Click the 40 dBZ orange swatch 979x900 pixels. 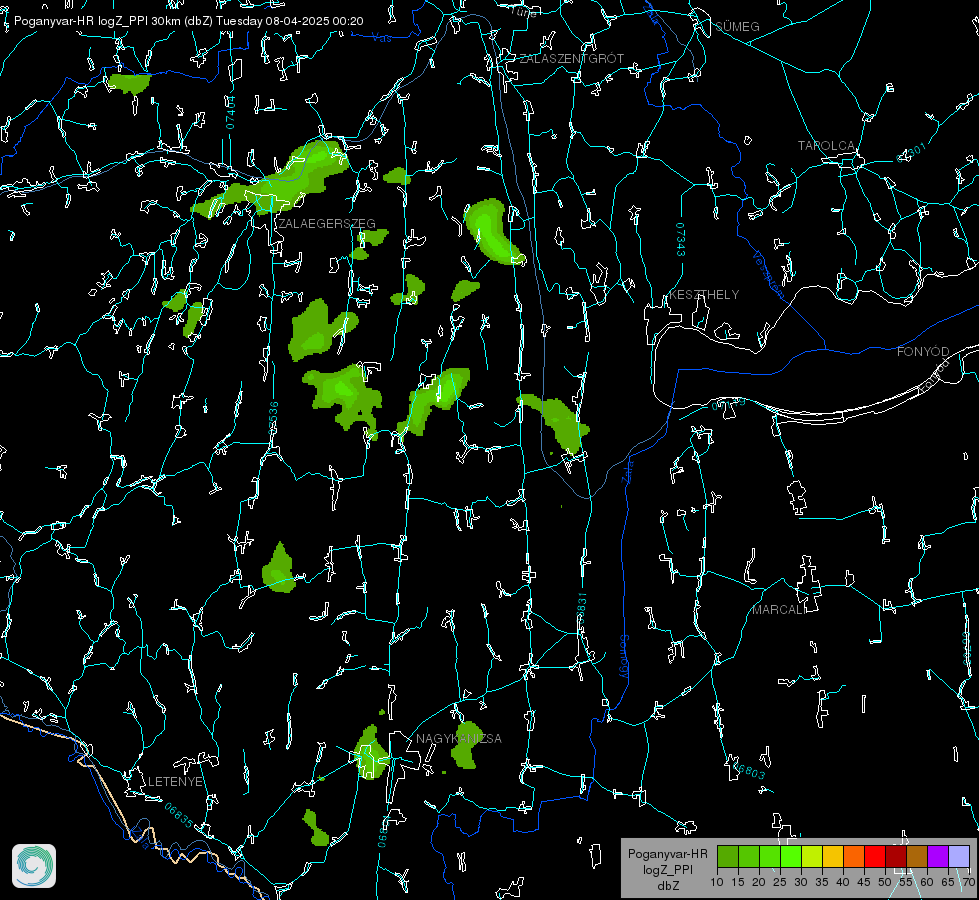854,856
